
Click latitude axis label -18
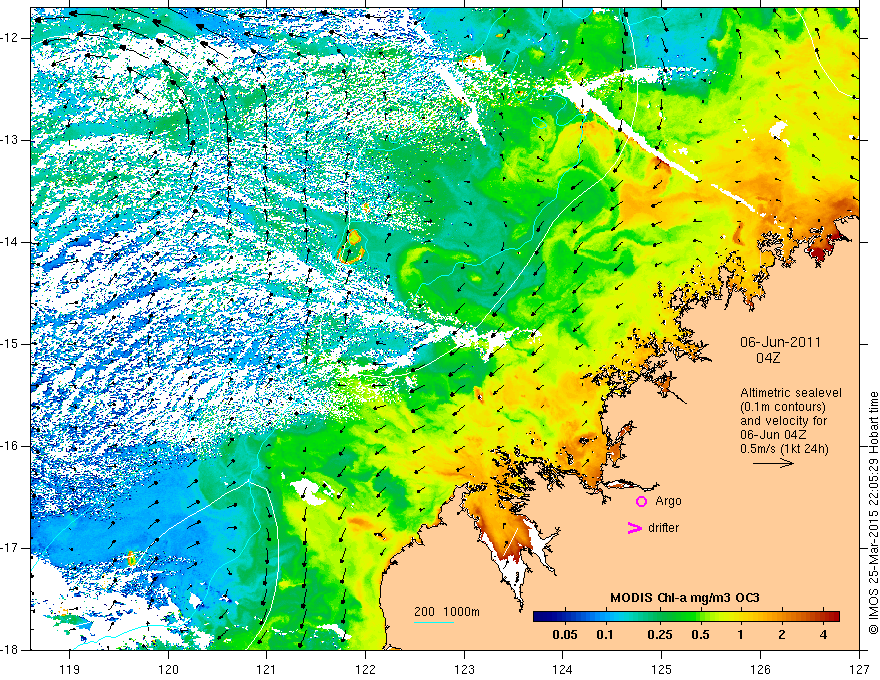coord(11,650)
